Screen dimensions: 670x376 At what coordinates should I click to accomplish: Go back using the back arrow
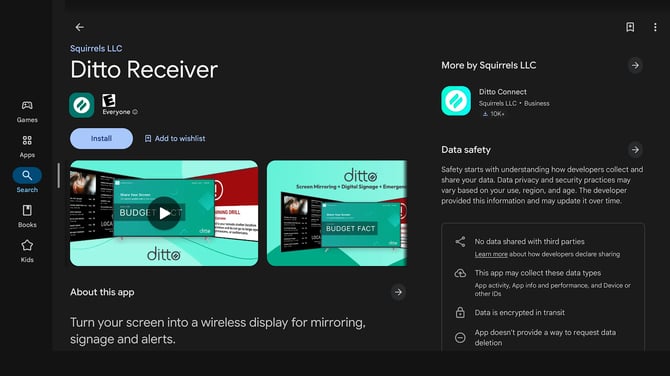tap(79, 27)
